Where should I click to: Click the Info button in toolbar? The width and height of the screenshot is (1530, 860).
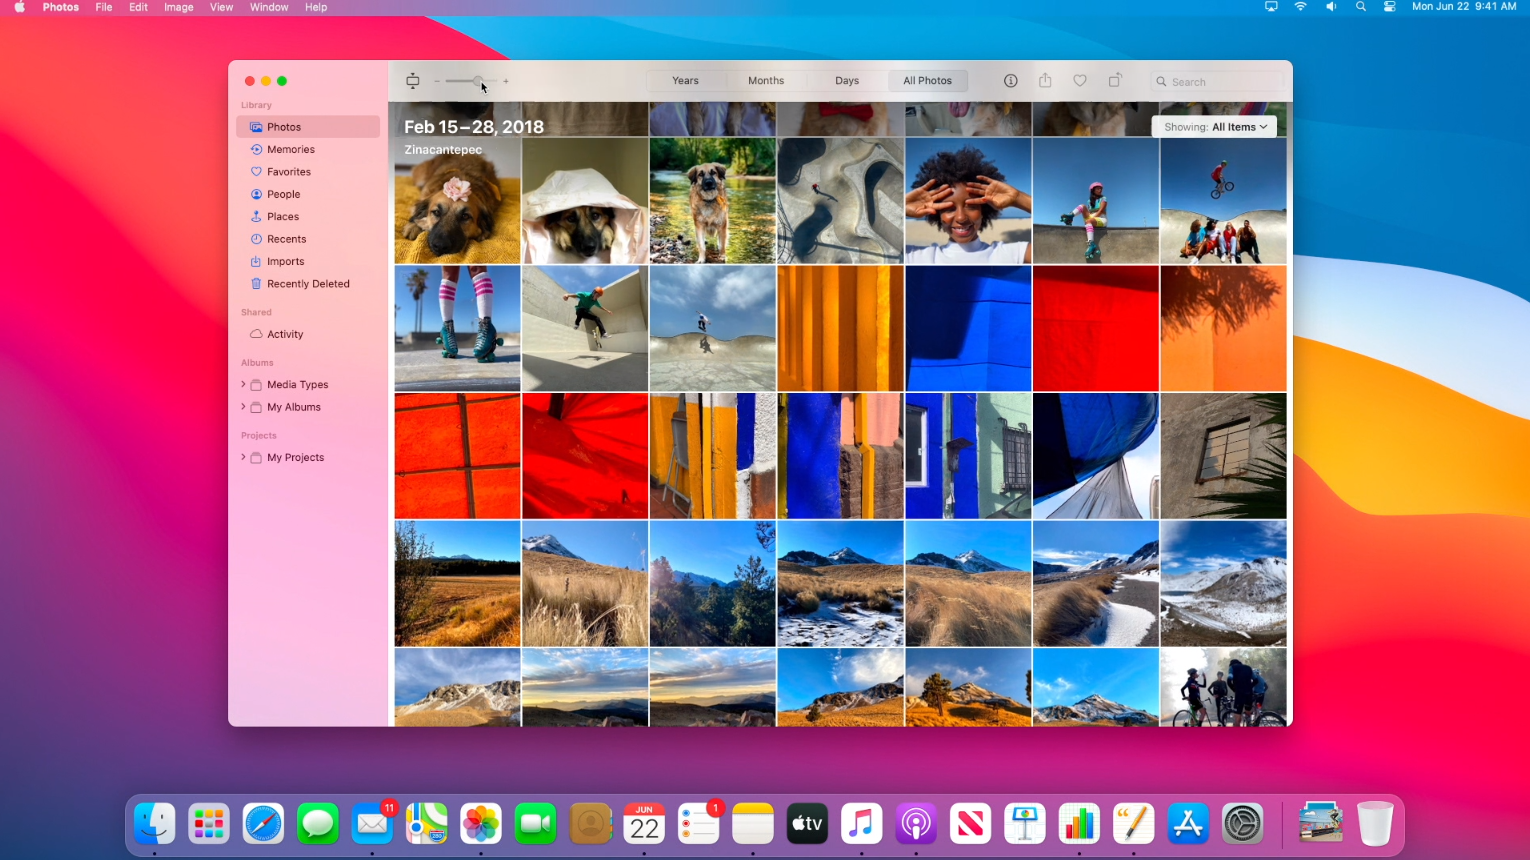click(x=1010, y=81)
